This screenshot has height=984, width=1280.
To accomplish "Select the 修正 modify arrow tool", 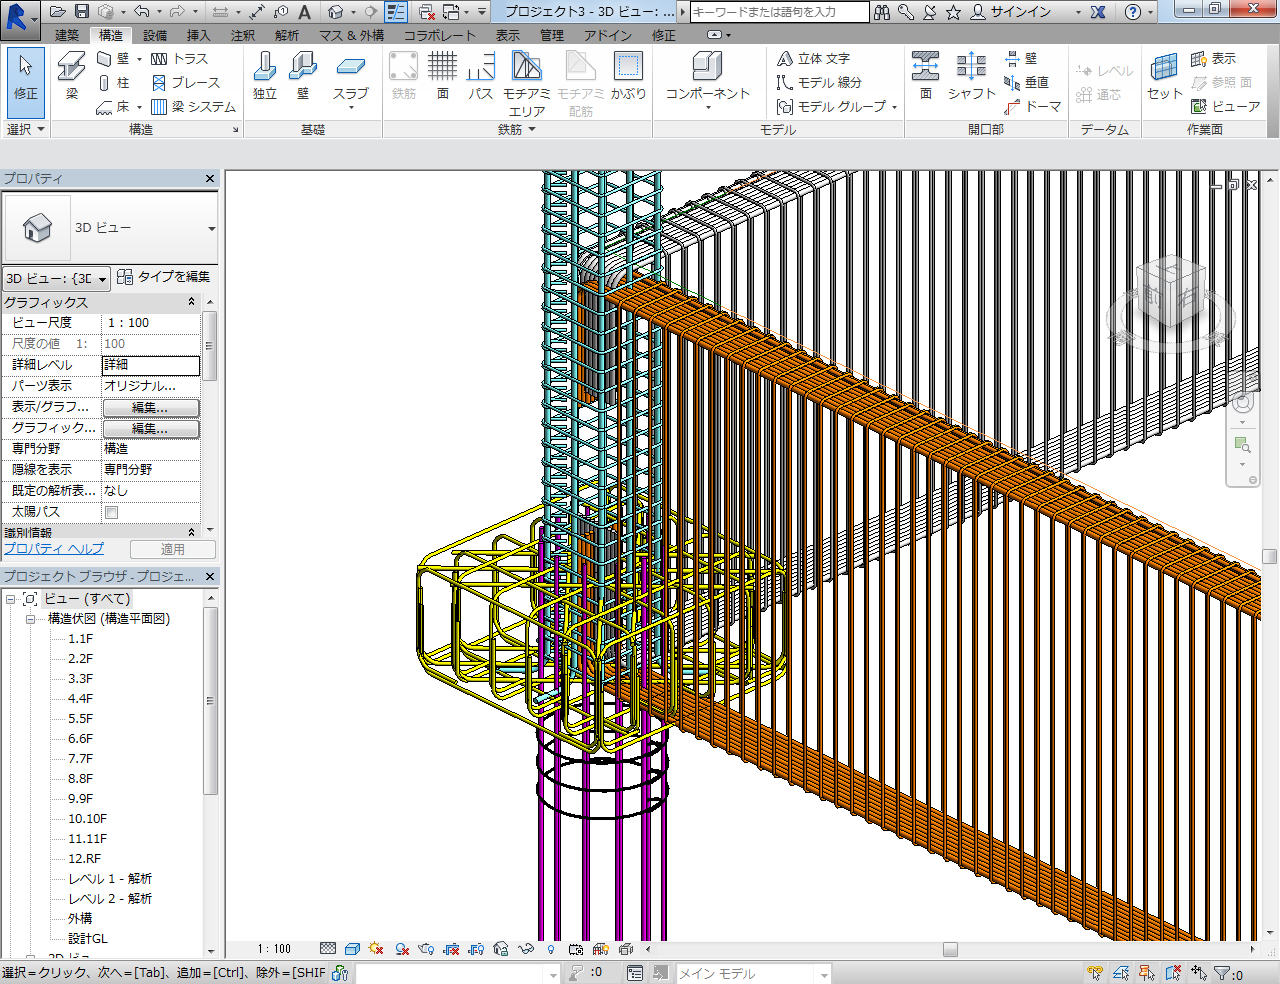I will pyautogui.click(x=26, y=76).
